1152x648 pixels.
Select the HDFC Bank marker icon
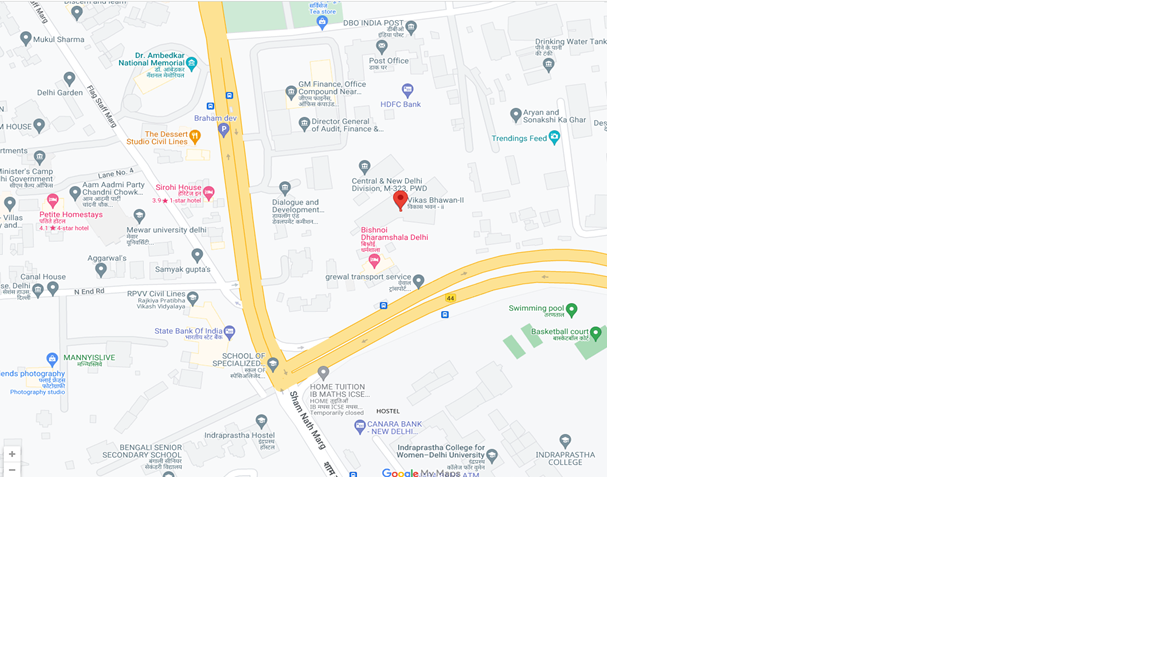tap(408, 90)
